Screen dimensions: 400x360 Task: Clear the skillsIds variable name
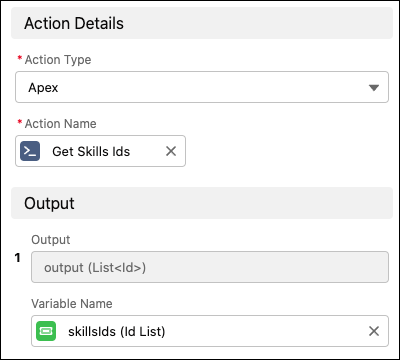[x=374, y=331]
